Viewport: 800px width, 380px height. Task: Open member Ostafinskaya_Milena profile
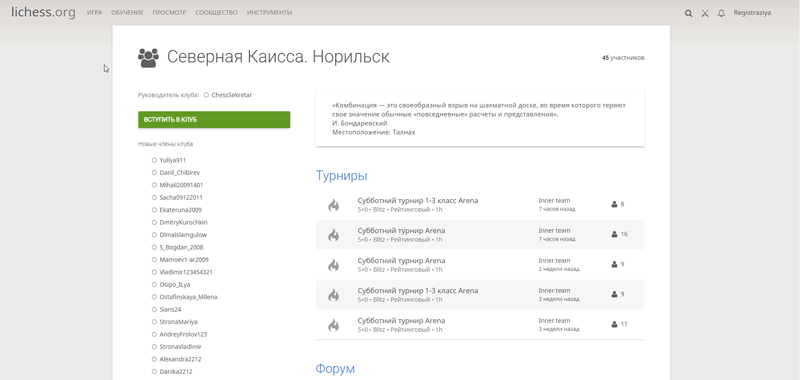188,297
